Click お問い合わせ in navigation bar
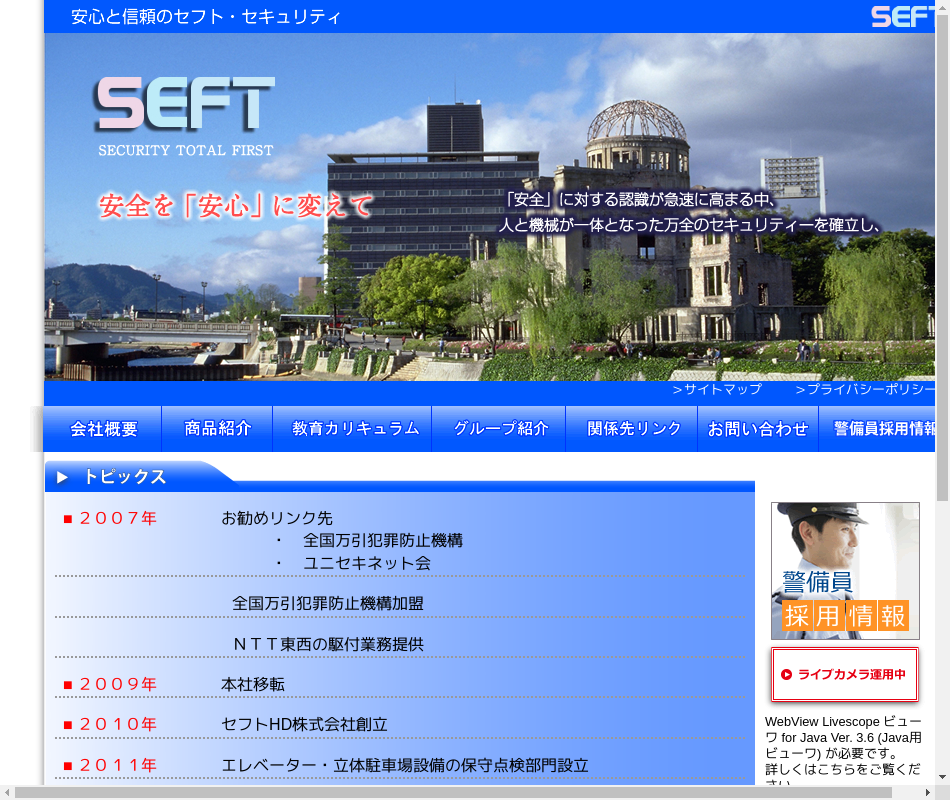The image size is (950, 800). (758, 429)
